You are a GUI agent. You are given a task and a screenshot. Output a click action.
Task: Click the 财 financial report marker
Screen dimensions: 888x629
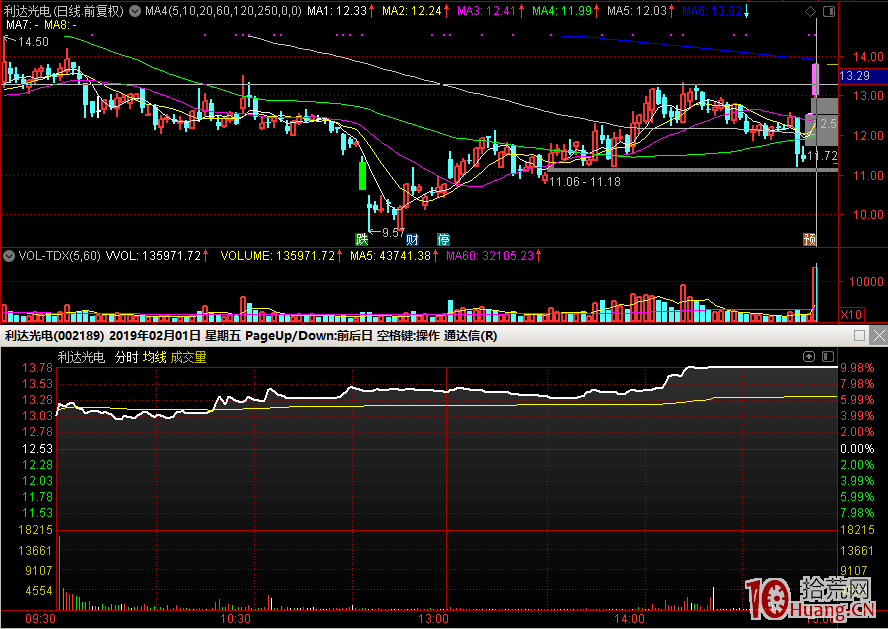coord(411,239)
